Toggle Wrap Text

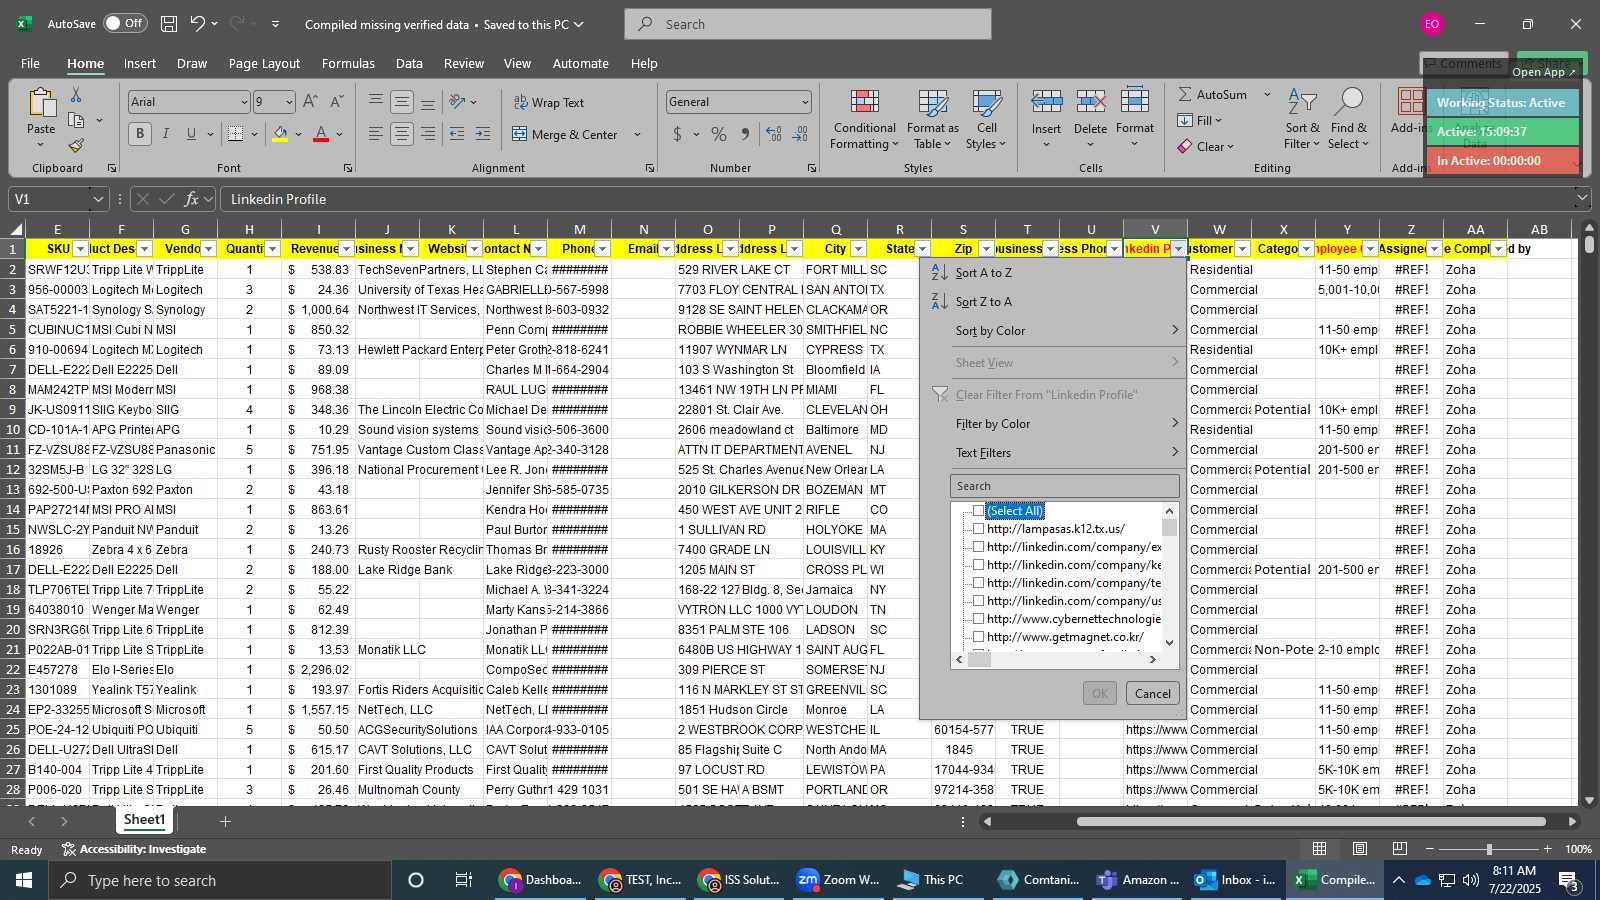(x=549, y=102)
